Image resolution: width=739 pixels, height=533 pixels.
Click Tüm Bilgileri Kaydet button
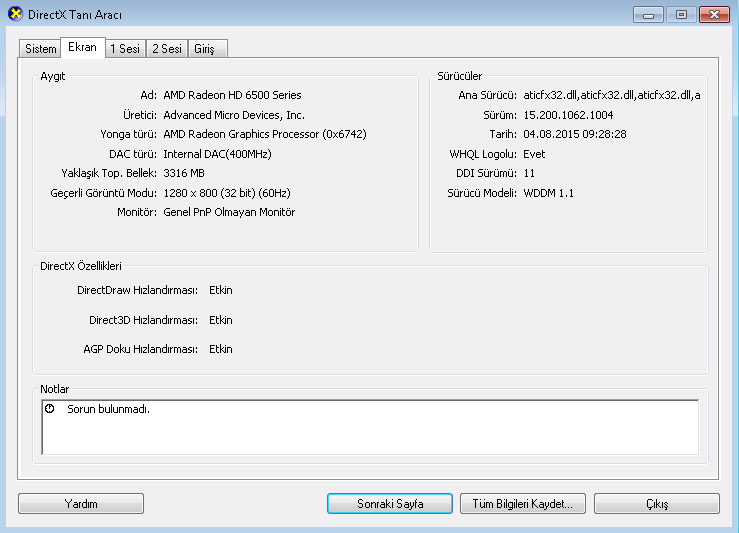pos(523,504)
